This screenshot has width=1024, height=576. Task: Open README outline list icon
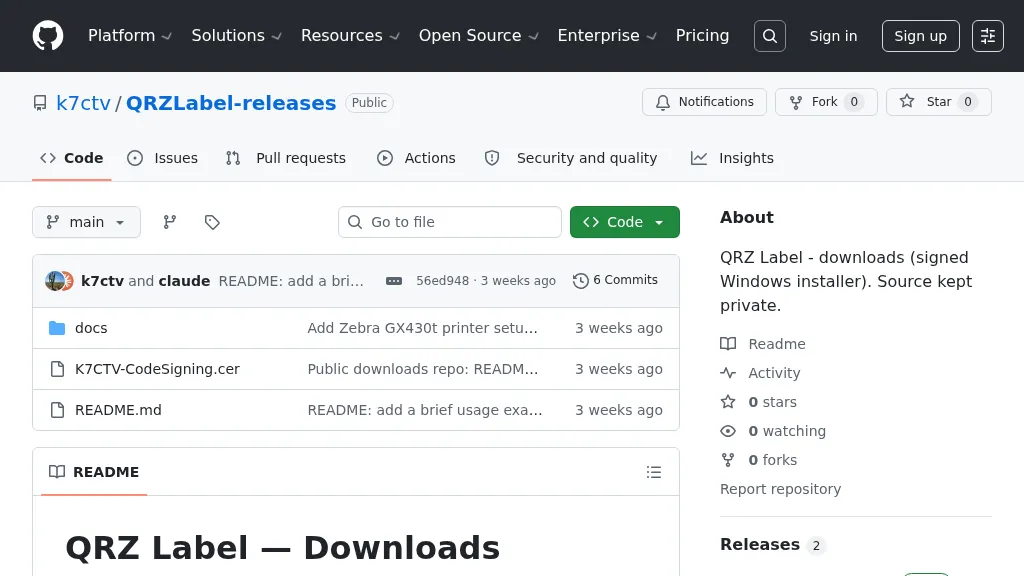coord(654,472)
